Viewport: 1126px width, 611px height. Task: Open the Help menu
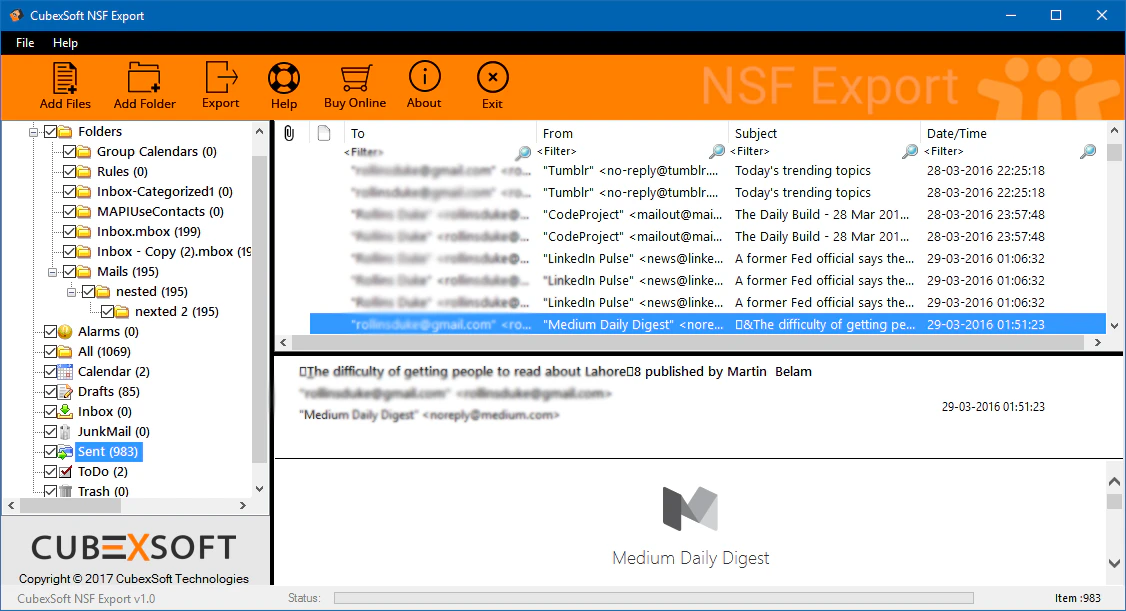[x=66, y=43]
